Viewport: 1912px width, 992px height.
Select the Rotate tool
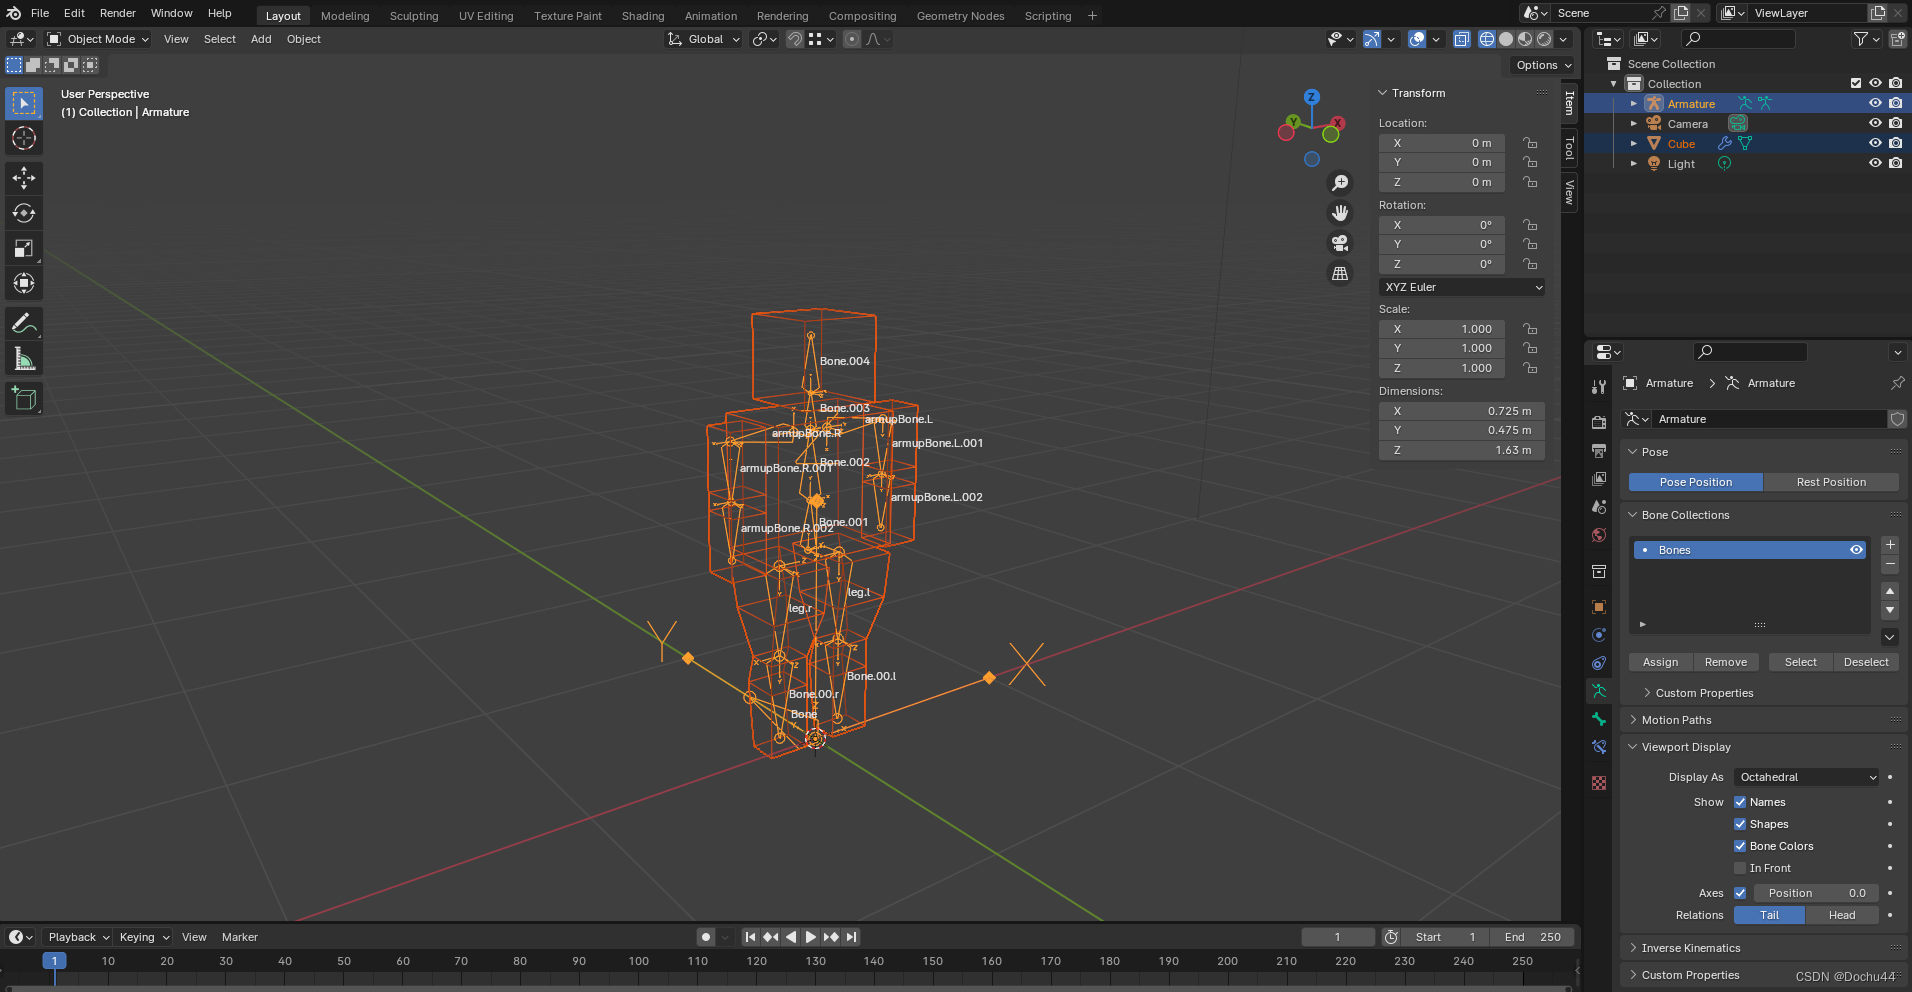pyautogui.click(x=23, y=213)
